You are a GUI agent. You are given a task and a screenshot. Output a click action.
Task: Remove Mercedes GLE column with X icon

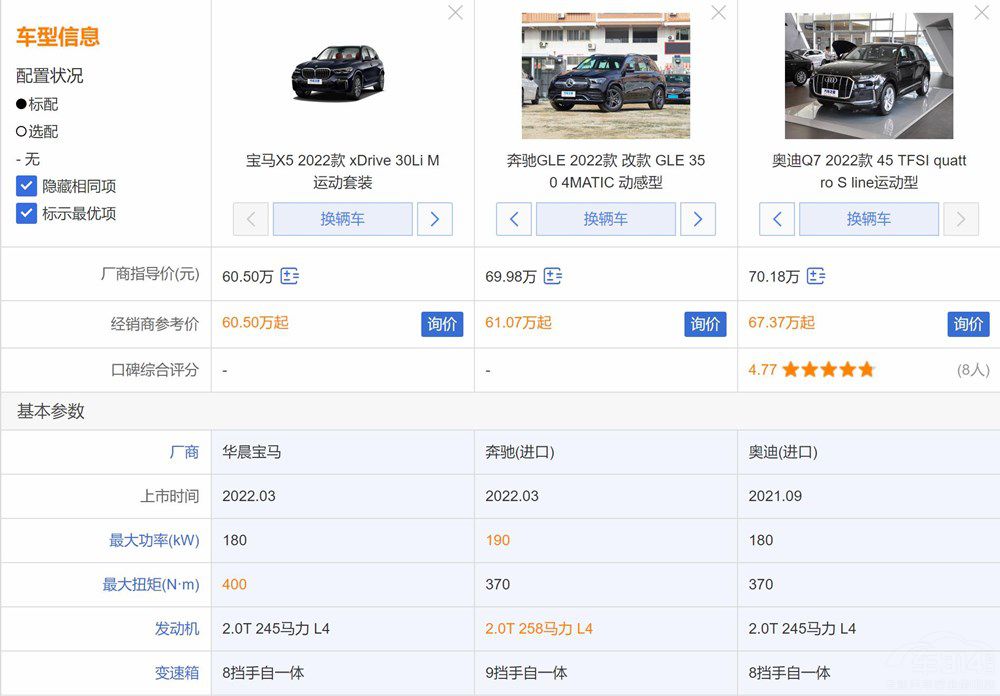(718, 13)
